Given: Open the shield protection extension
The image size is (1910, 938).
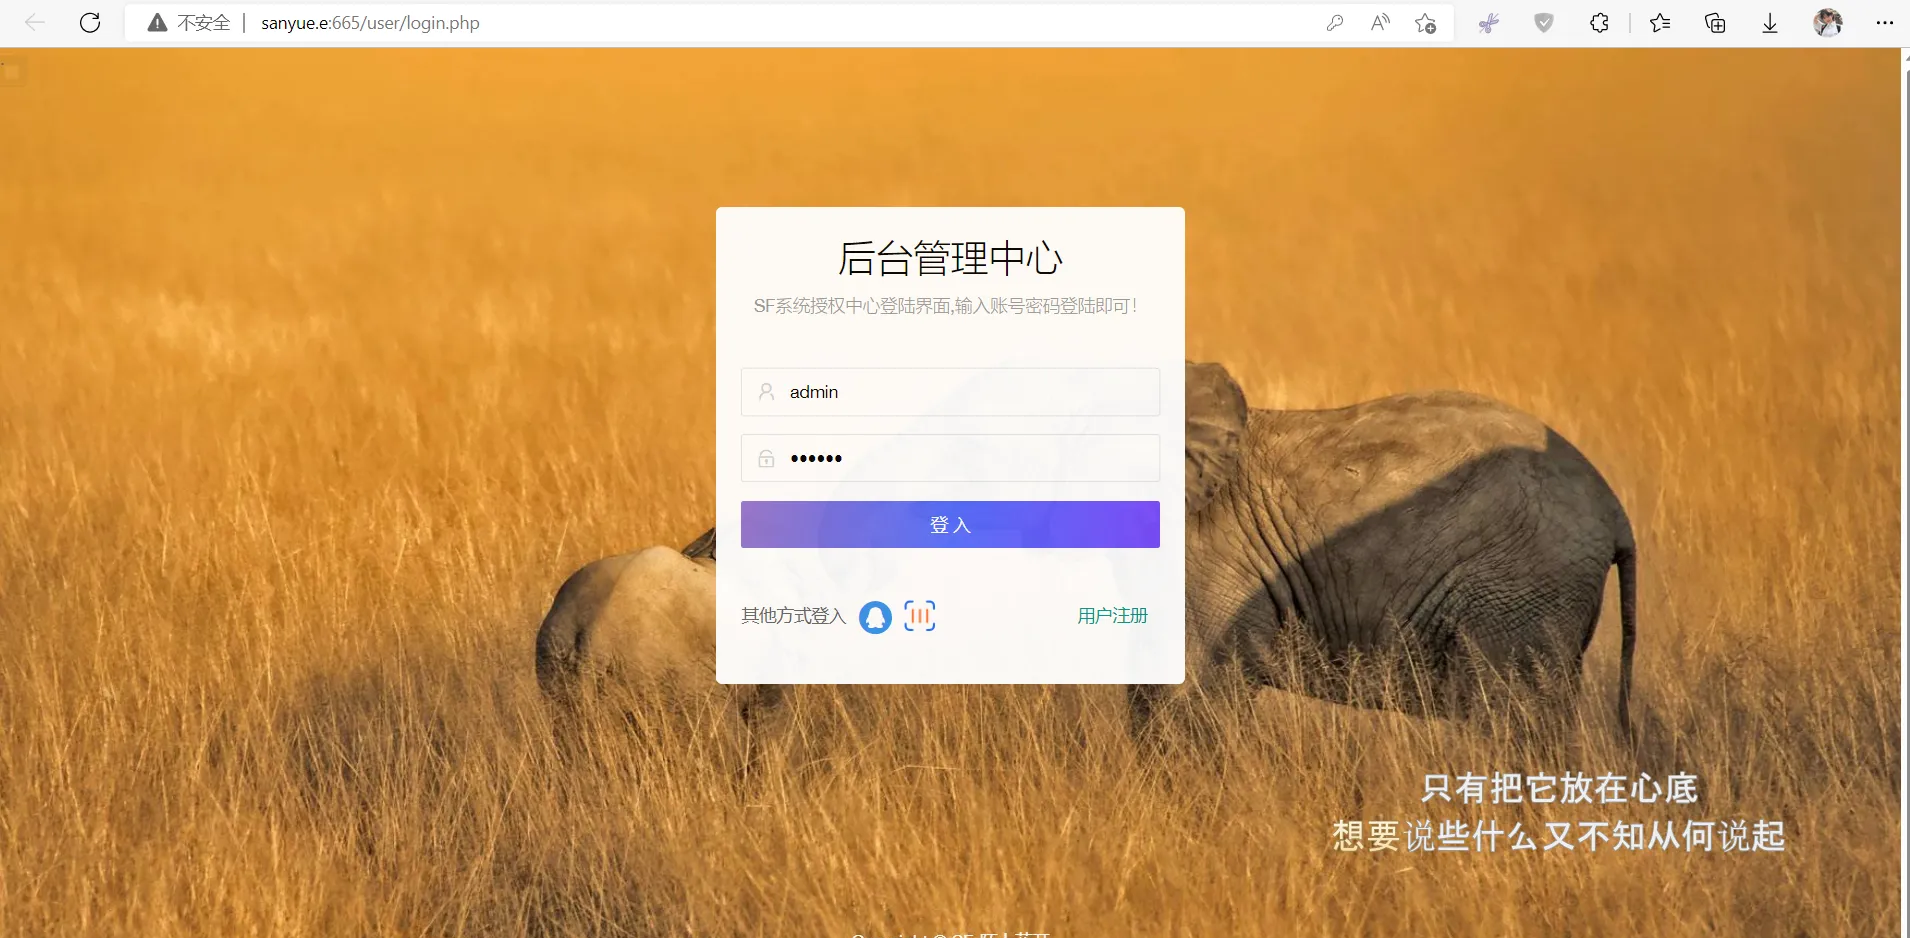Looking at the screenshot, I should pos(1543,22).
